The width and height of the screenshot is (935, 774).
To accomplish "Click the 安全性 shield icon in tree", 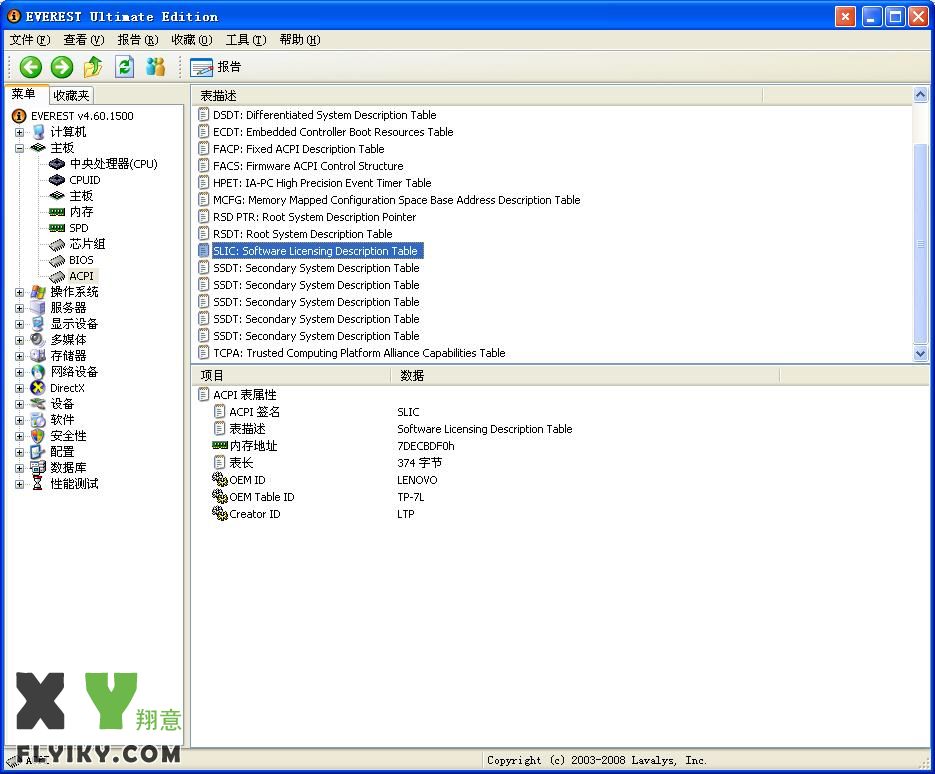I will click(38, 436).
